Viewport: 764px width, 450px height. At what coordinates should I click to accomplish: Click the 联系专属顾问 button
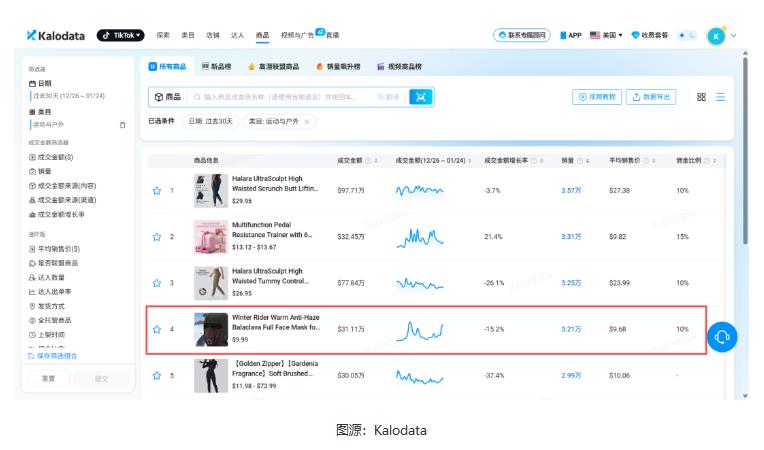point(522,35)
